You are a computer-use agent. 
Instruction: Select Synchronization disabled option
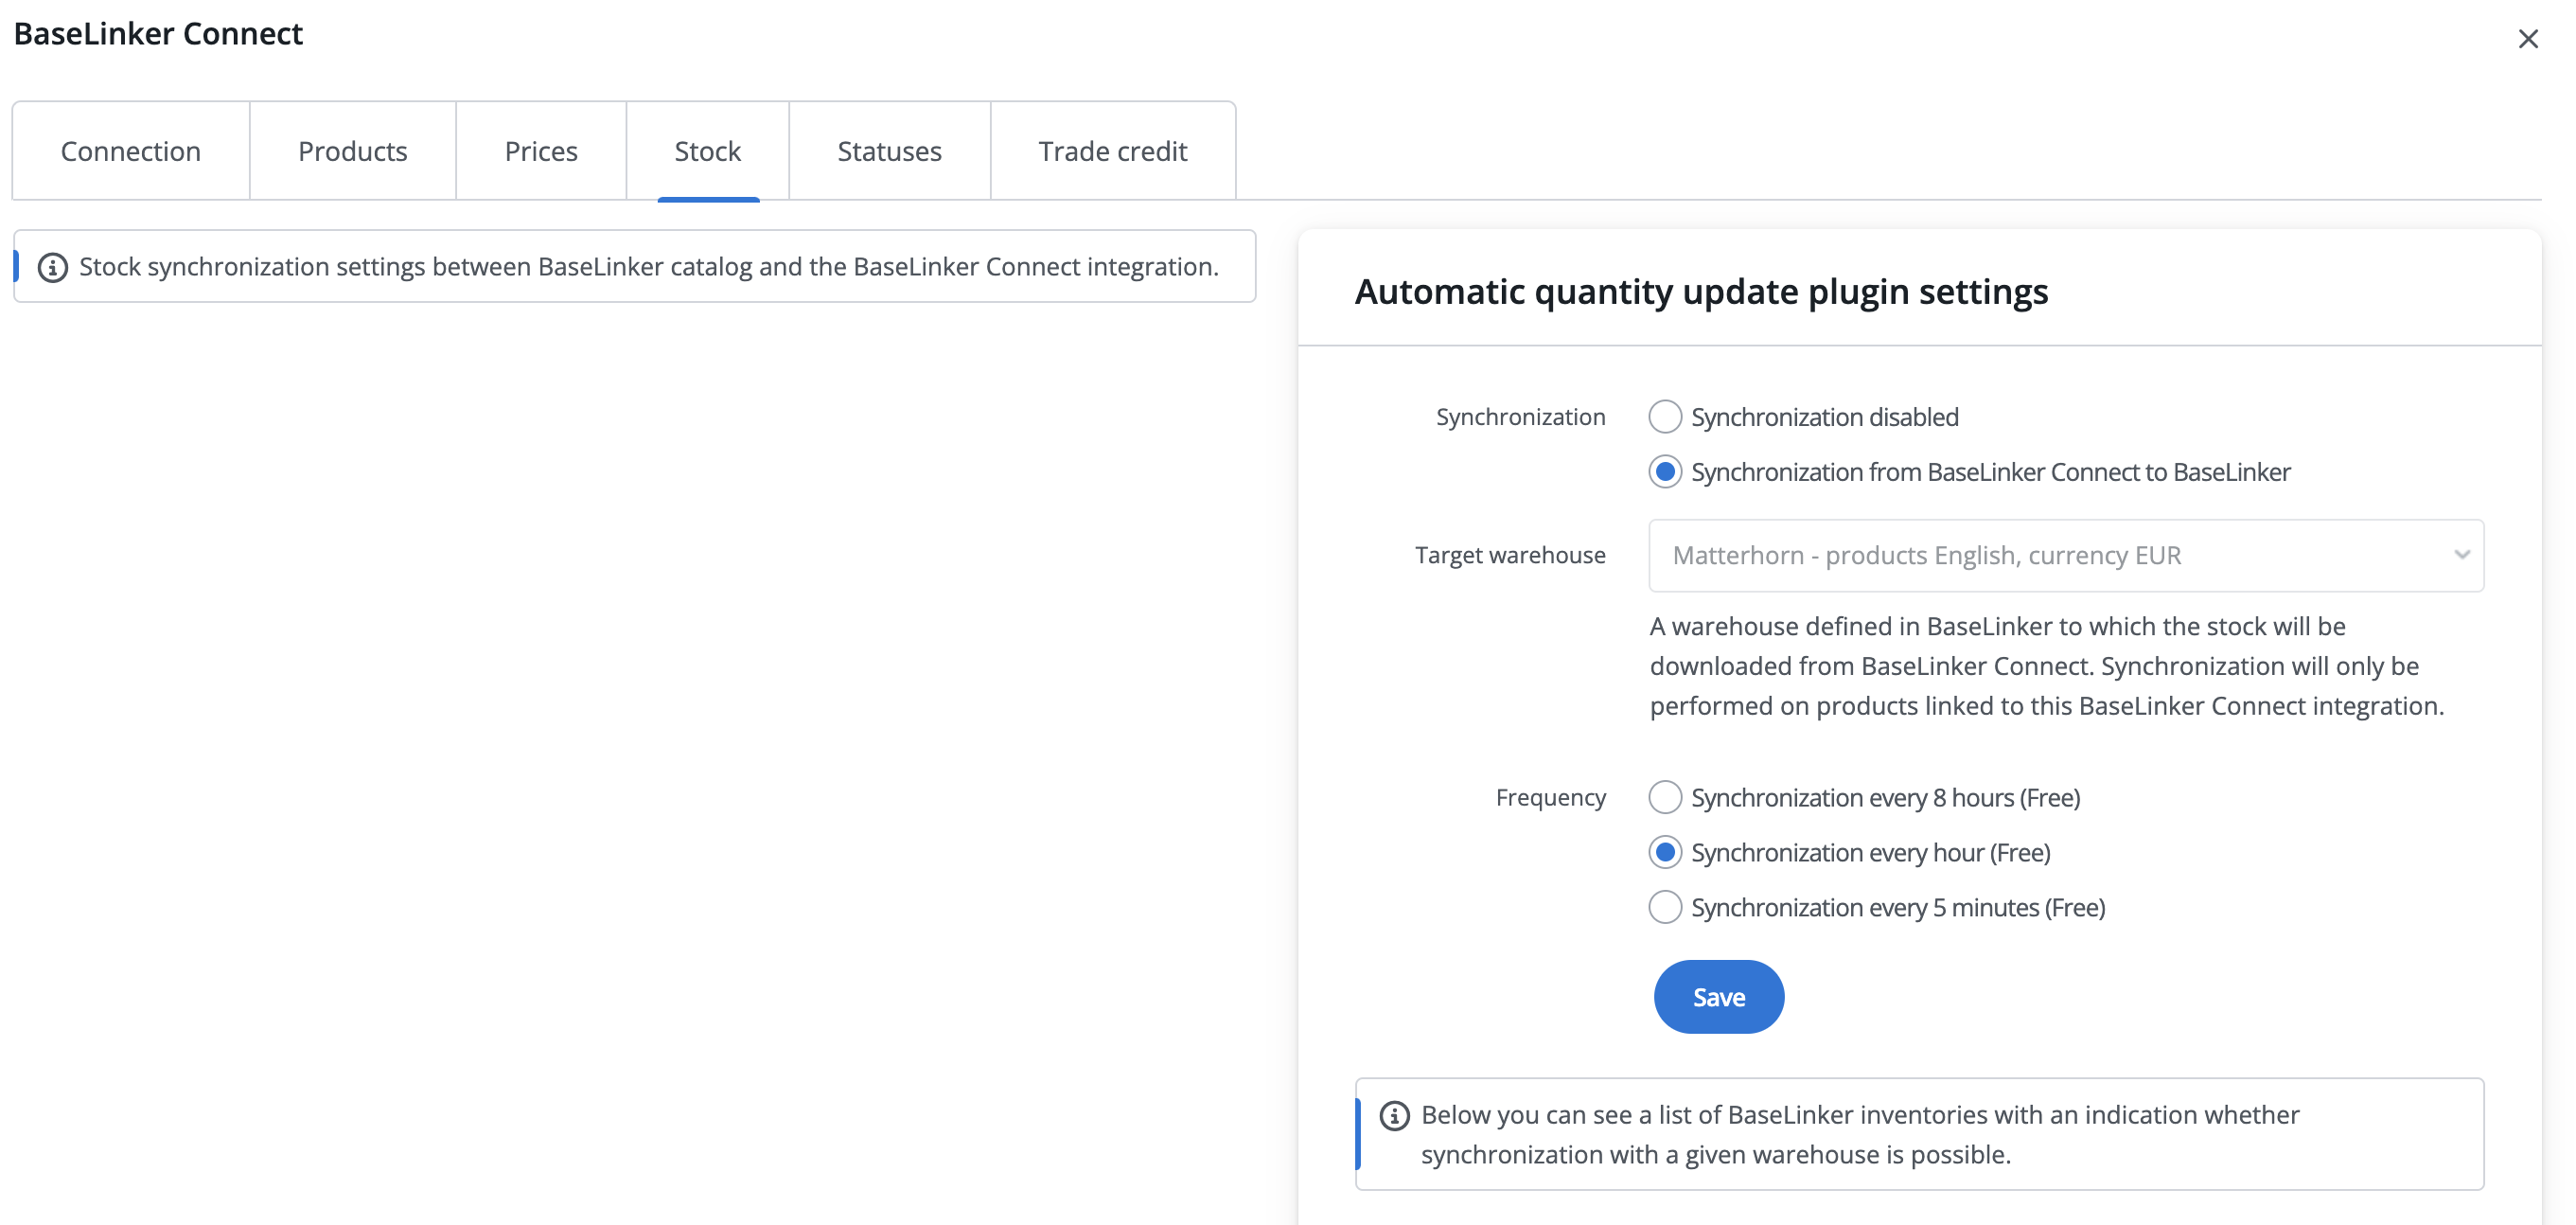point(1664,417)
